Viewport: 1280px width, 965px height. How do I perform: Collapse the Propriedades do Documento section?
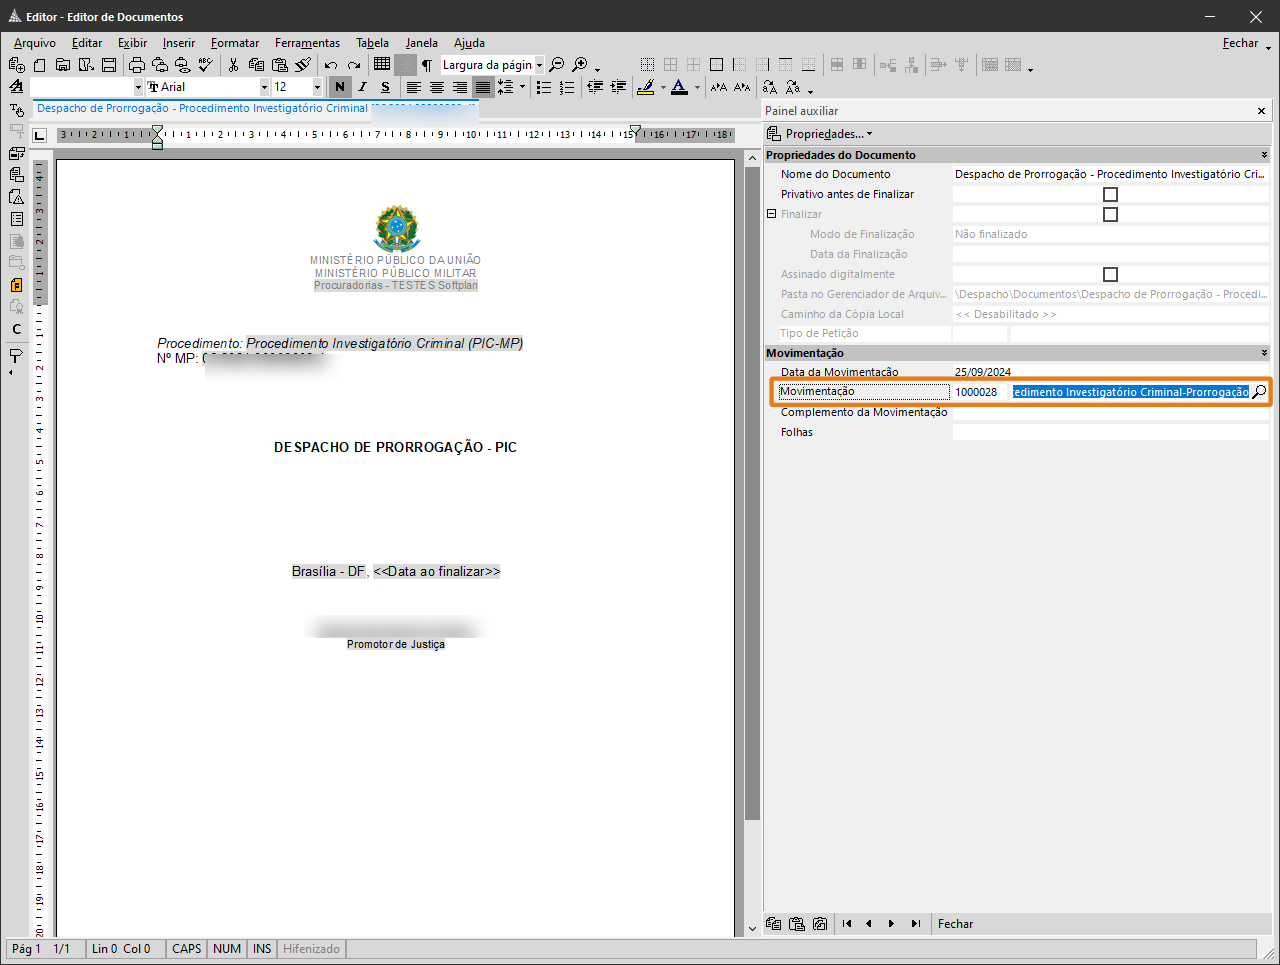coord(1264,155)
